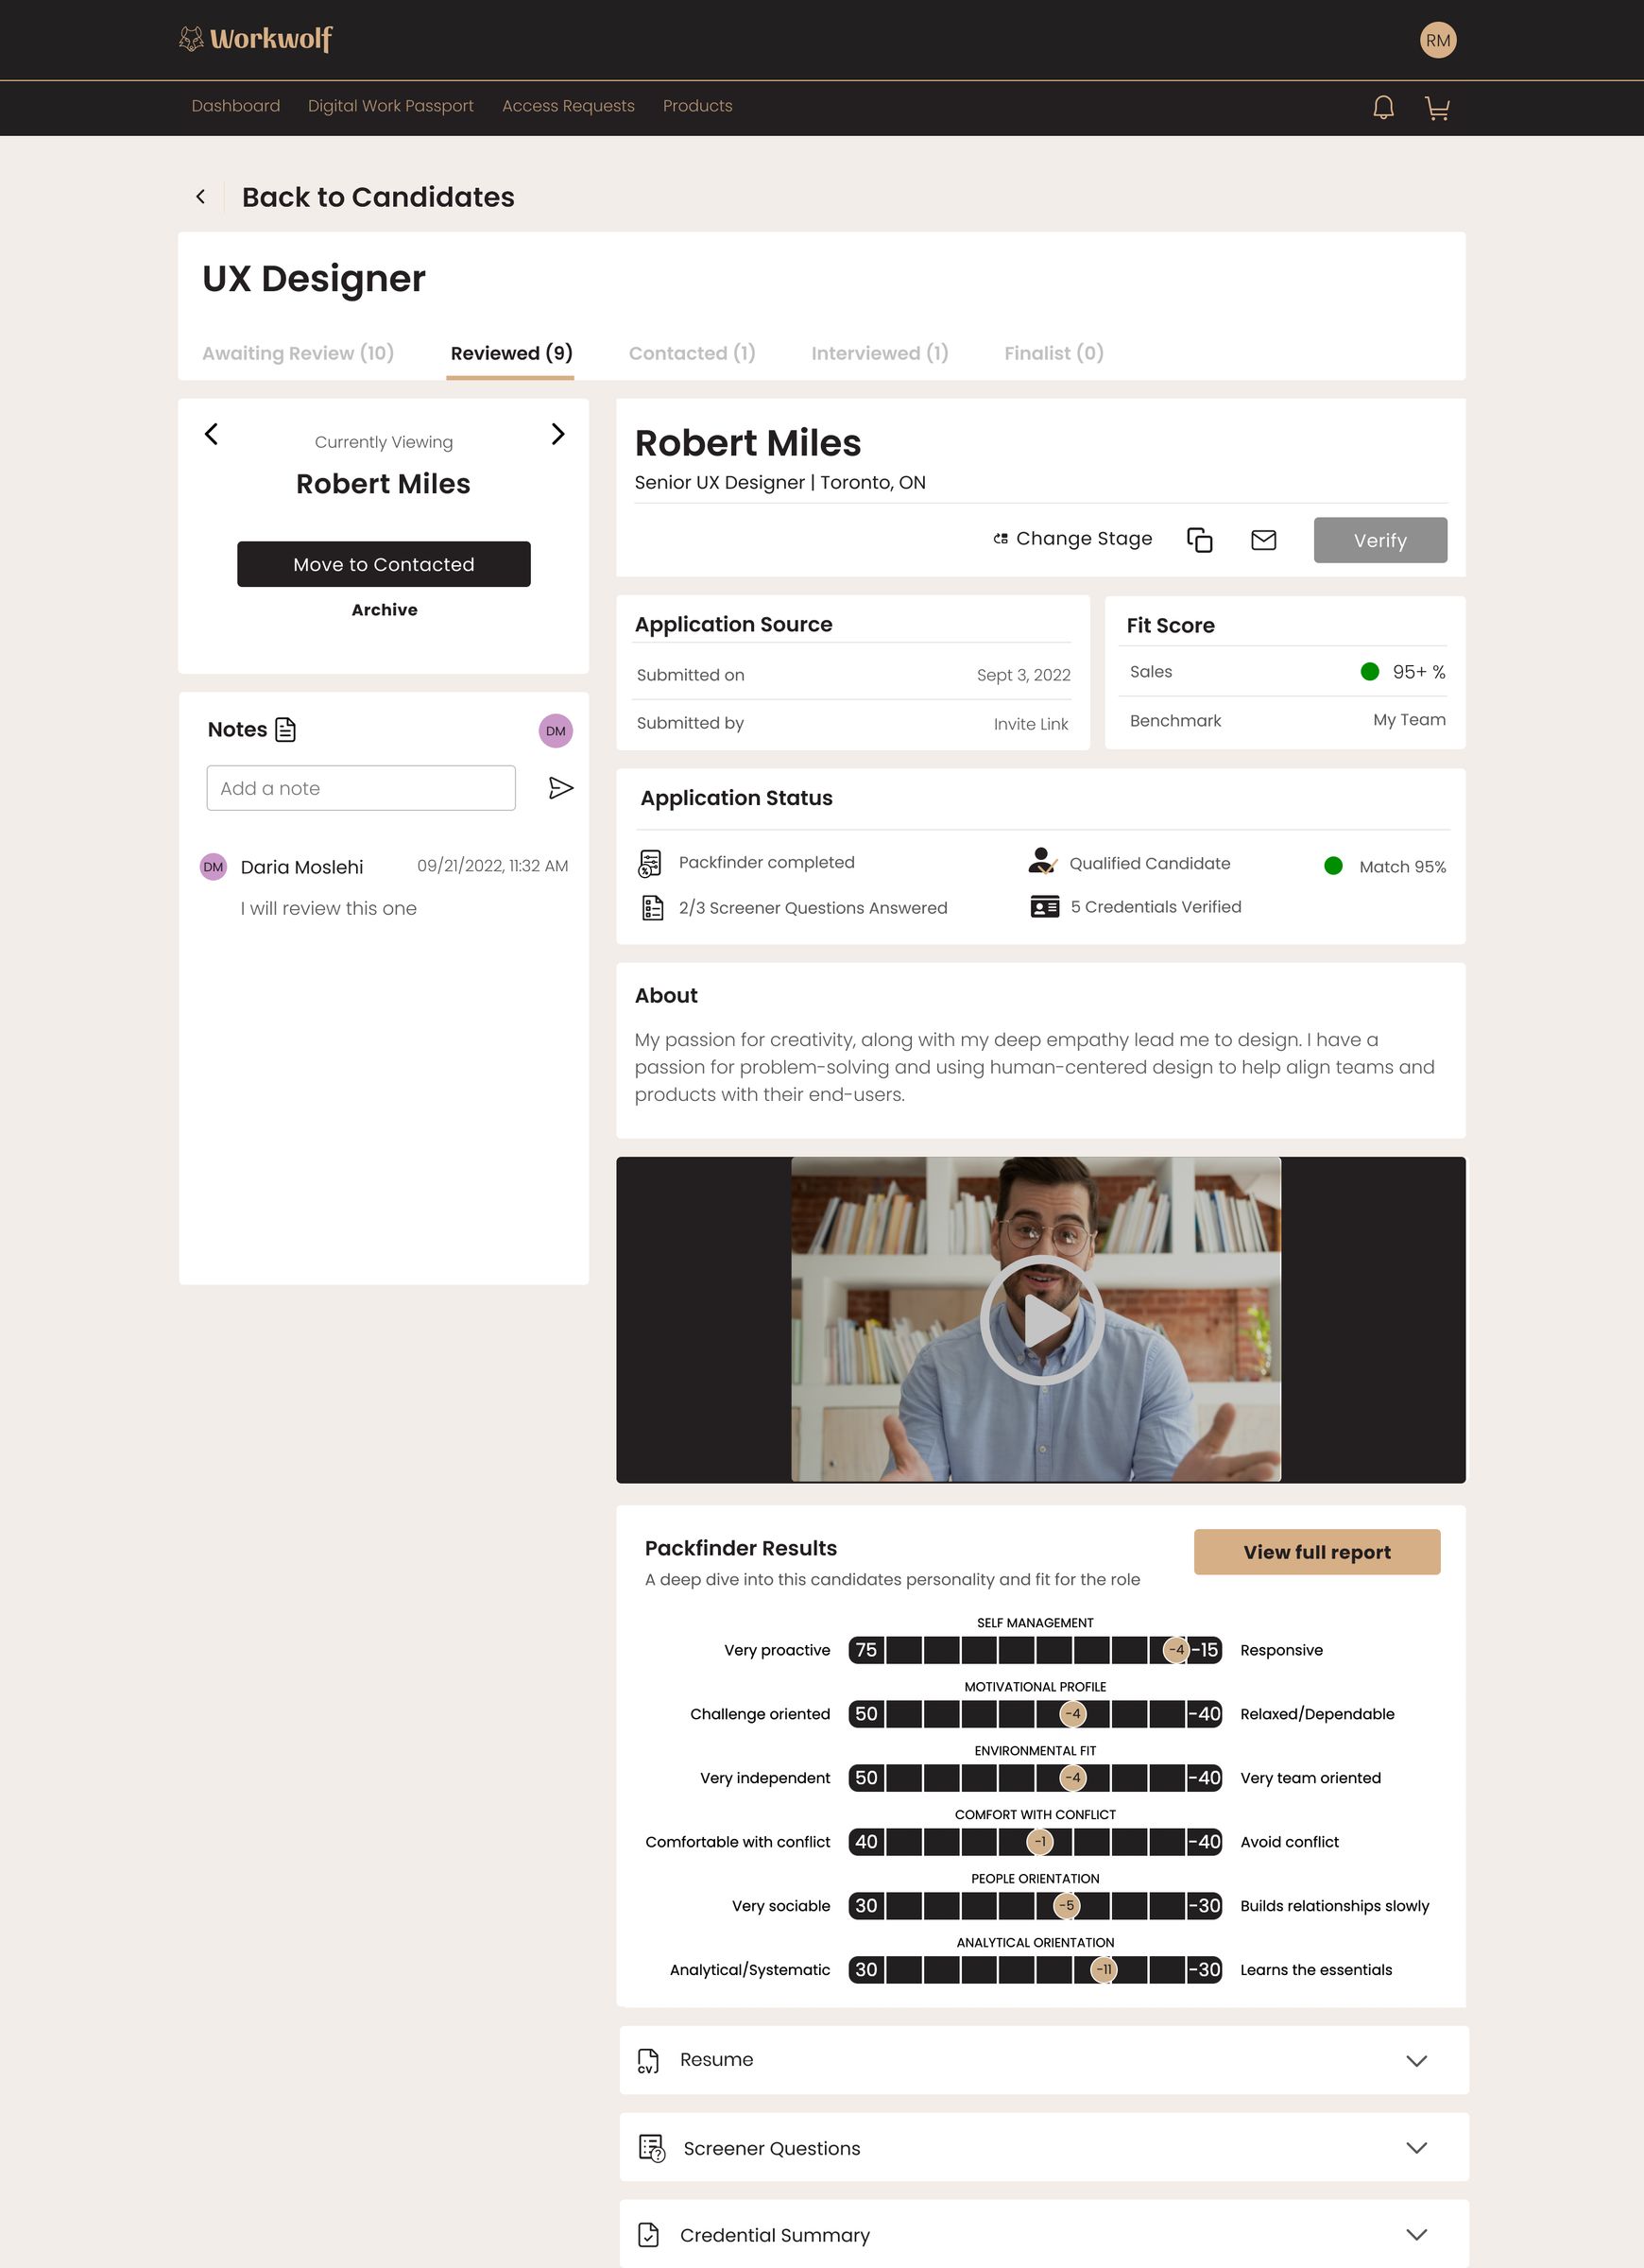Screen dimensions: 1644x2268
Task: Expand the Resume section
Action: pyautogui.click(x=1415, y=2060)
